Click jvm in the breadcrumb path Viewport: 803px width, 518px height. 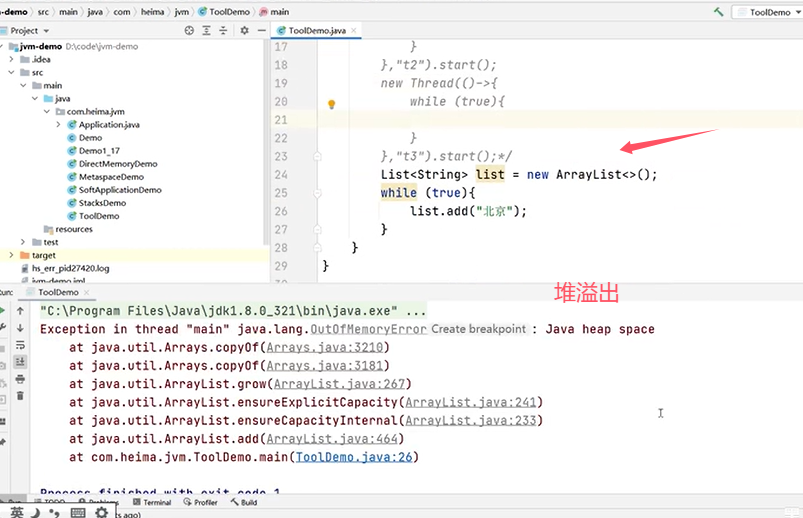click(181, 12)
